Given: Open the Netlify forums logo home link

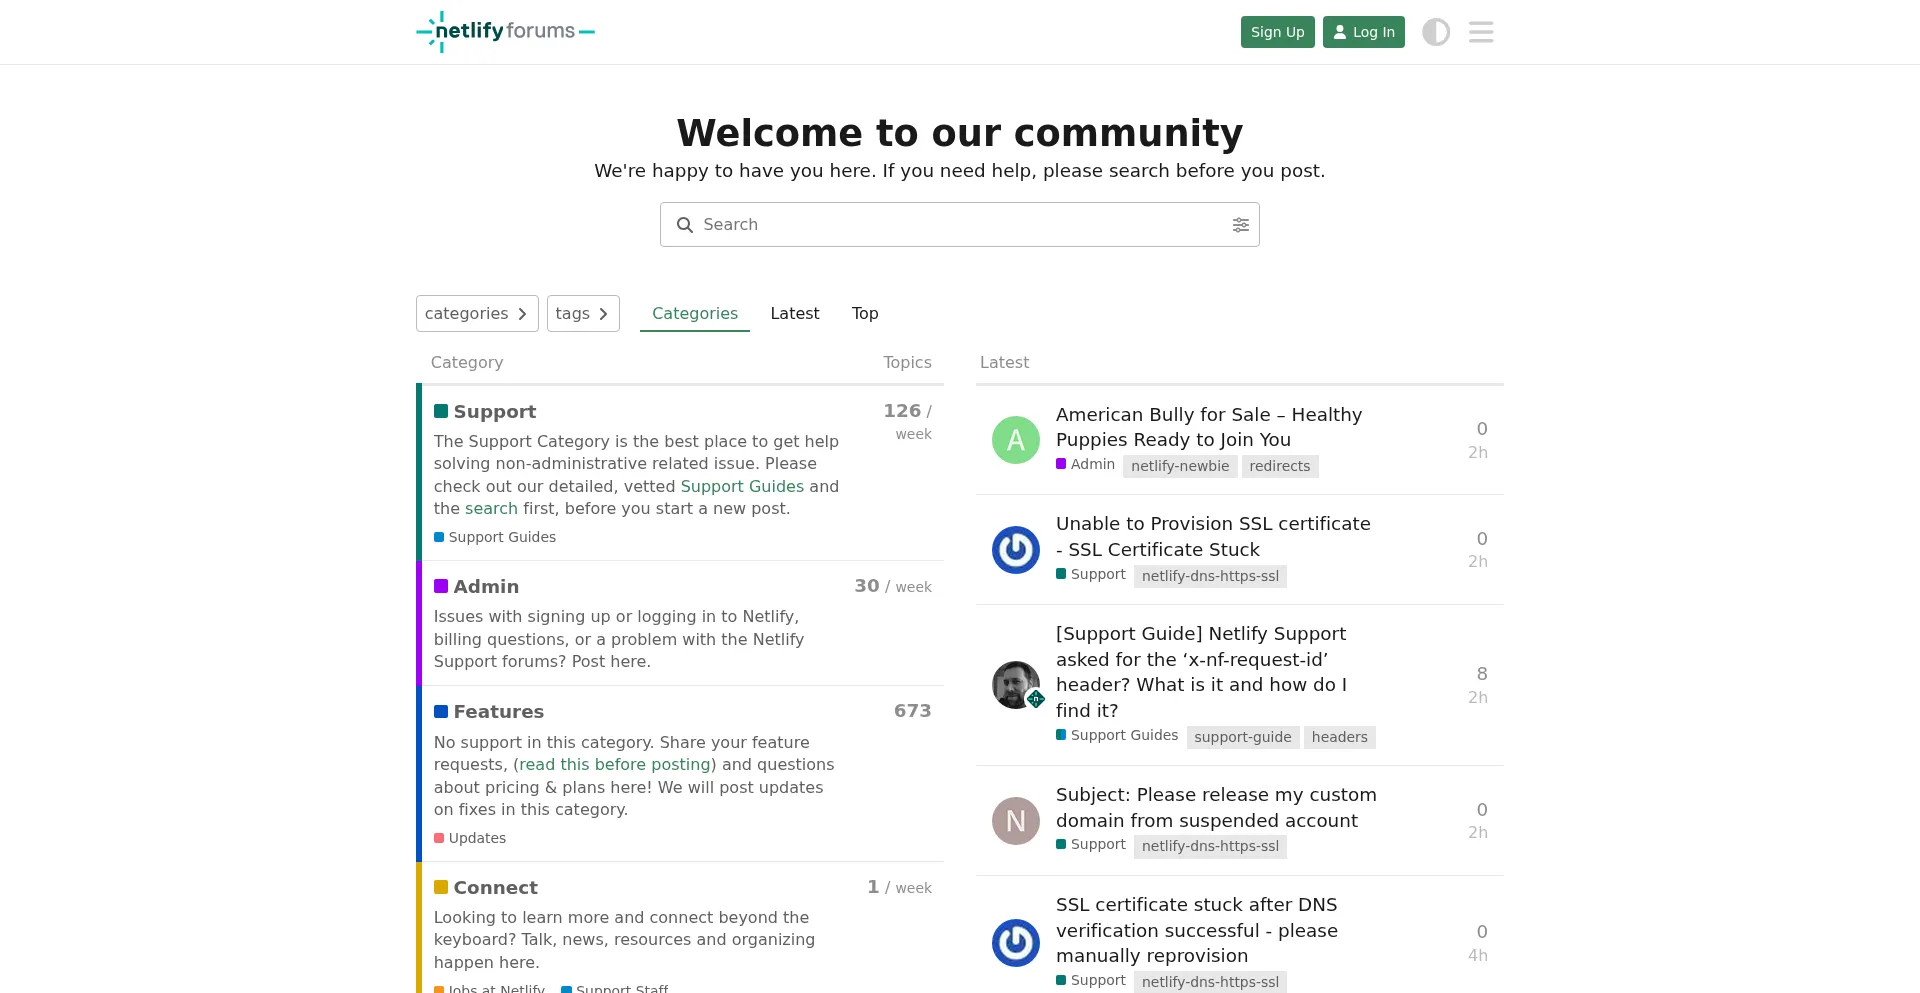Looking at the screenshot, I should coord(505,32).
